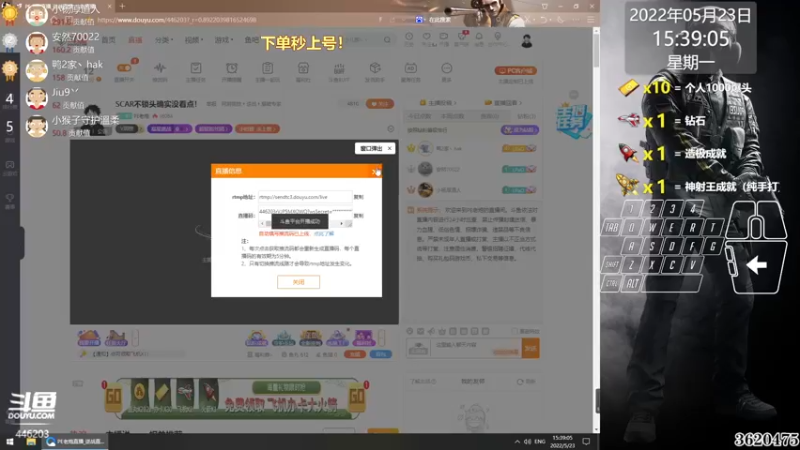Click the sound waveform tool icon
Image resolution: width=800 pixels, height=450 pixels.
[160, 68]
